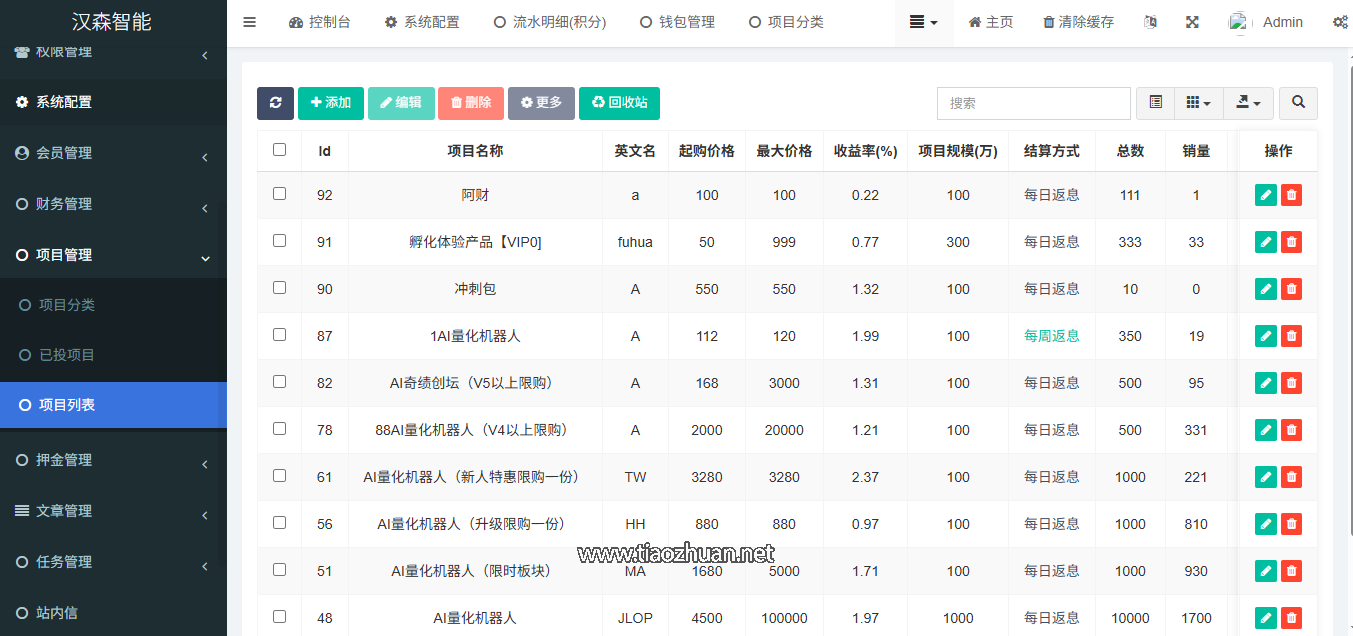Click into the 搜索 search field
The width and height of the screenshot is (1353, 636).
[x=1033, y=103]
